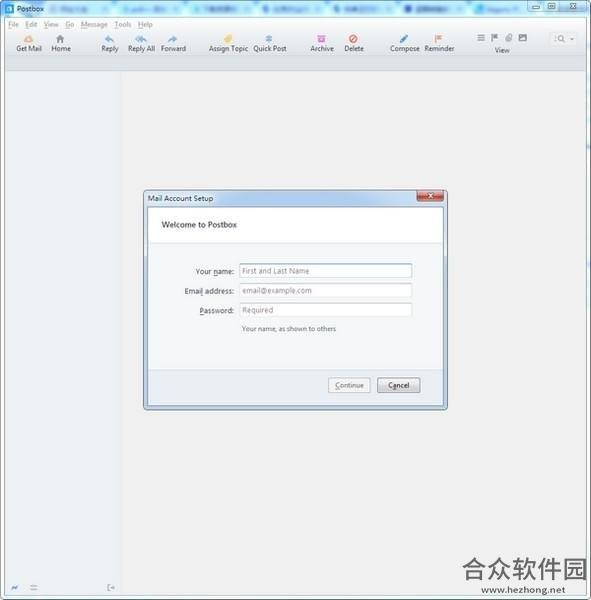This screenshot has width=591, height=600.
Task: Click the search magnifier icon
Action: coord(560,39)
